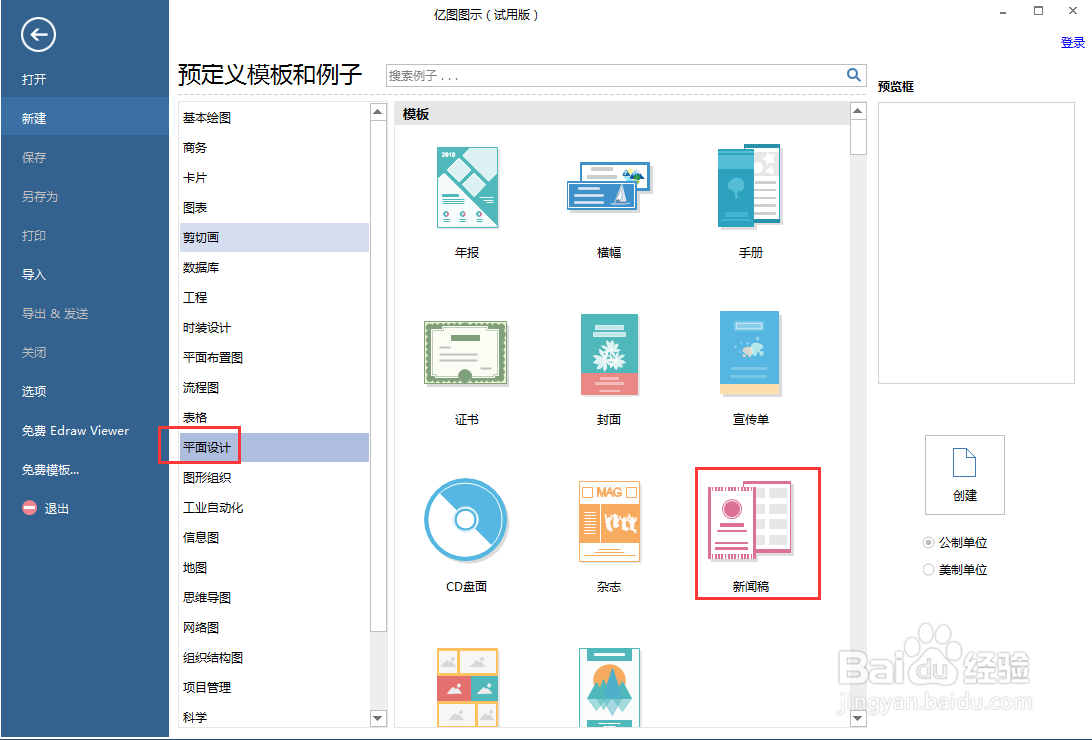Select 流程图 category
1092x740 pixels.
(x=274, y=387)
